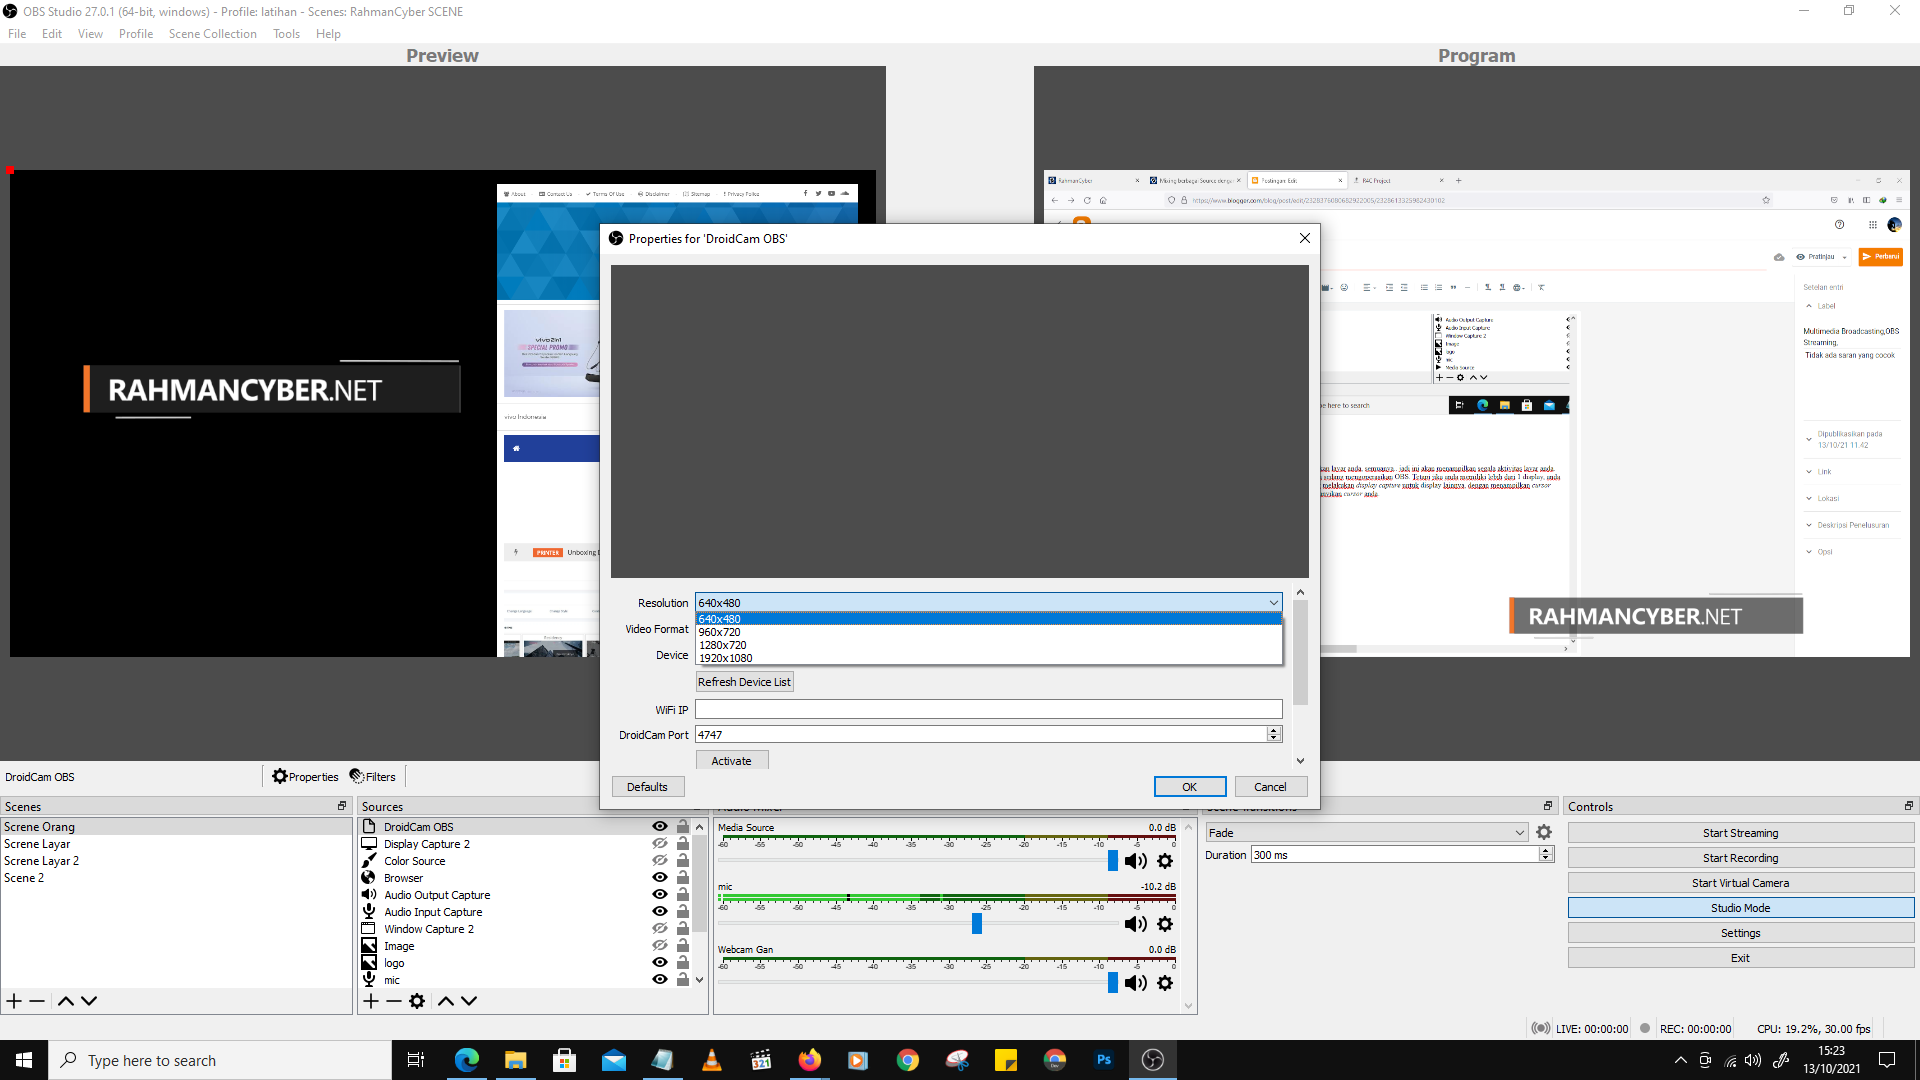Undock the Scenes panel
The width and height of the screenshot is (1920, 1080).
342,806
